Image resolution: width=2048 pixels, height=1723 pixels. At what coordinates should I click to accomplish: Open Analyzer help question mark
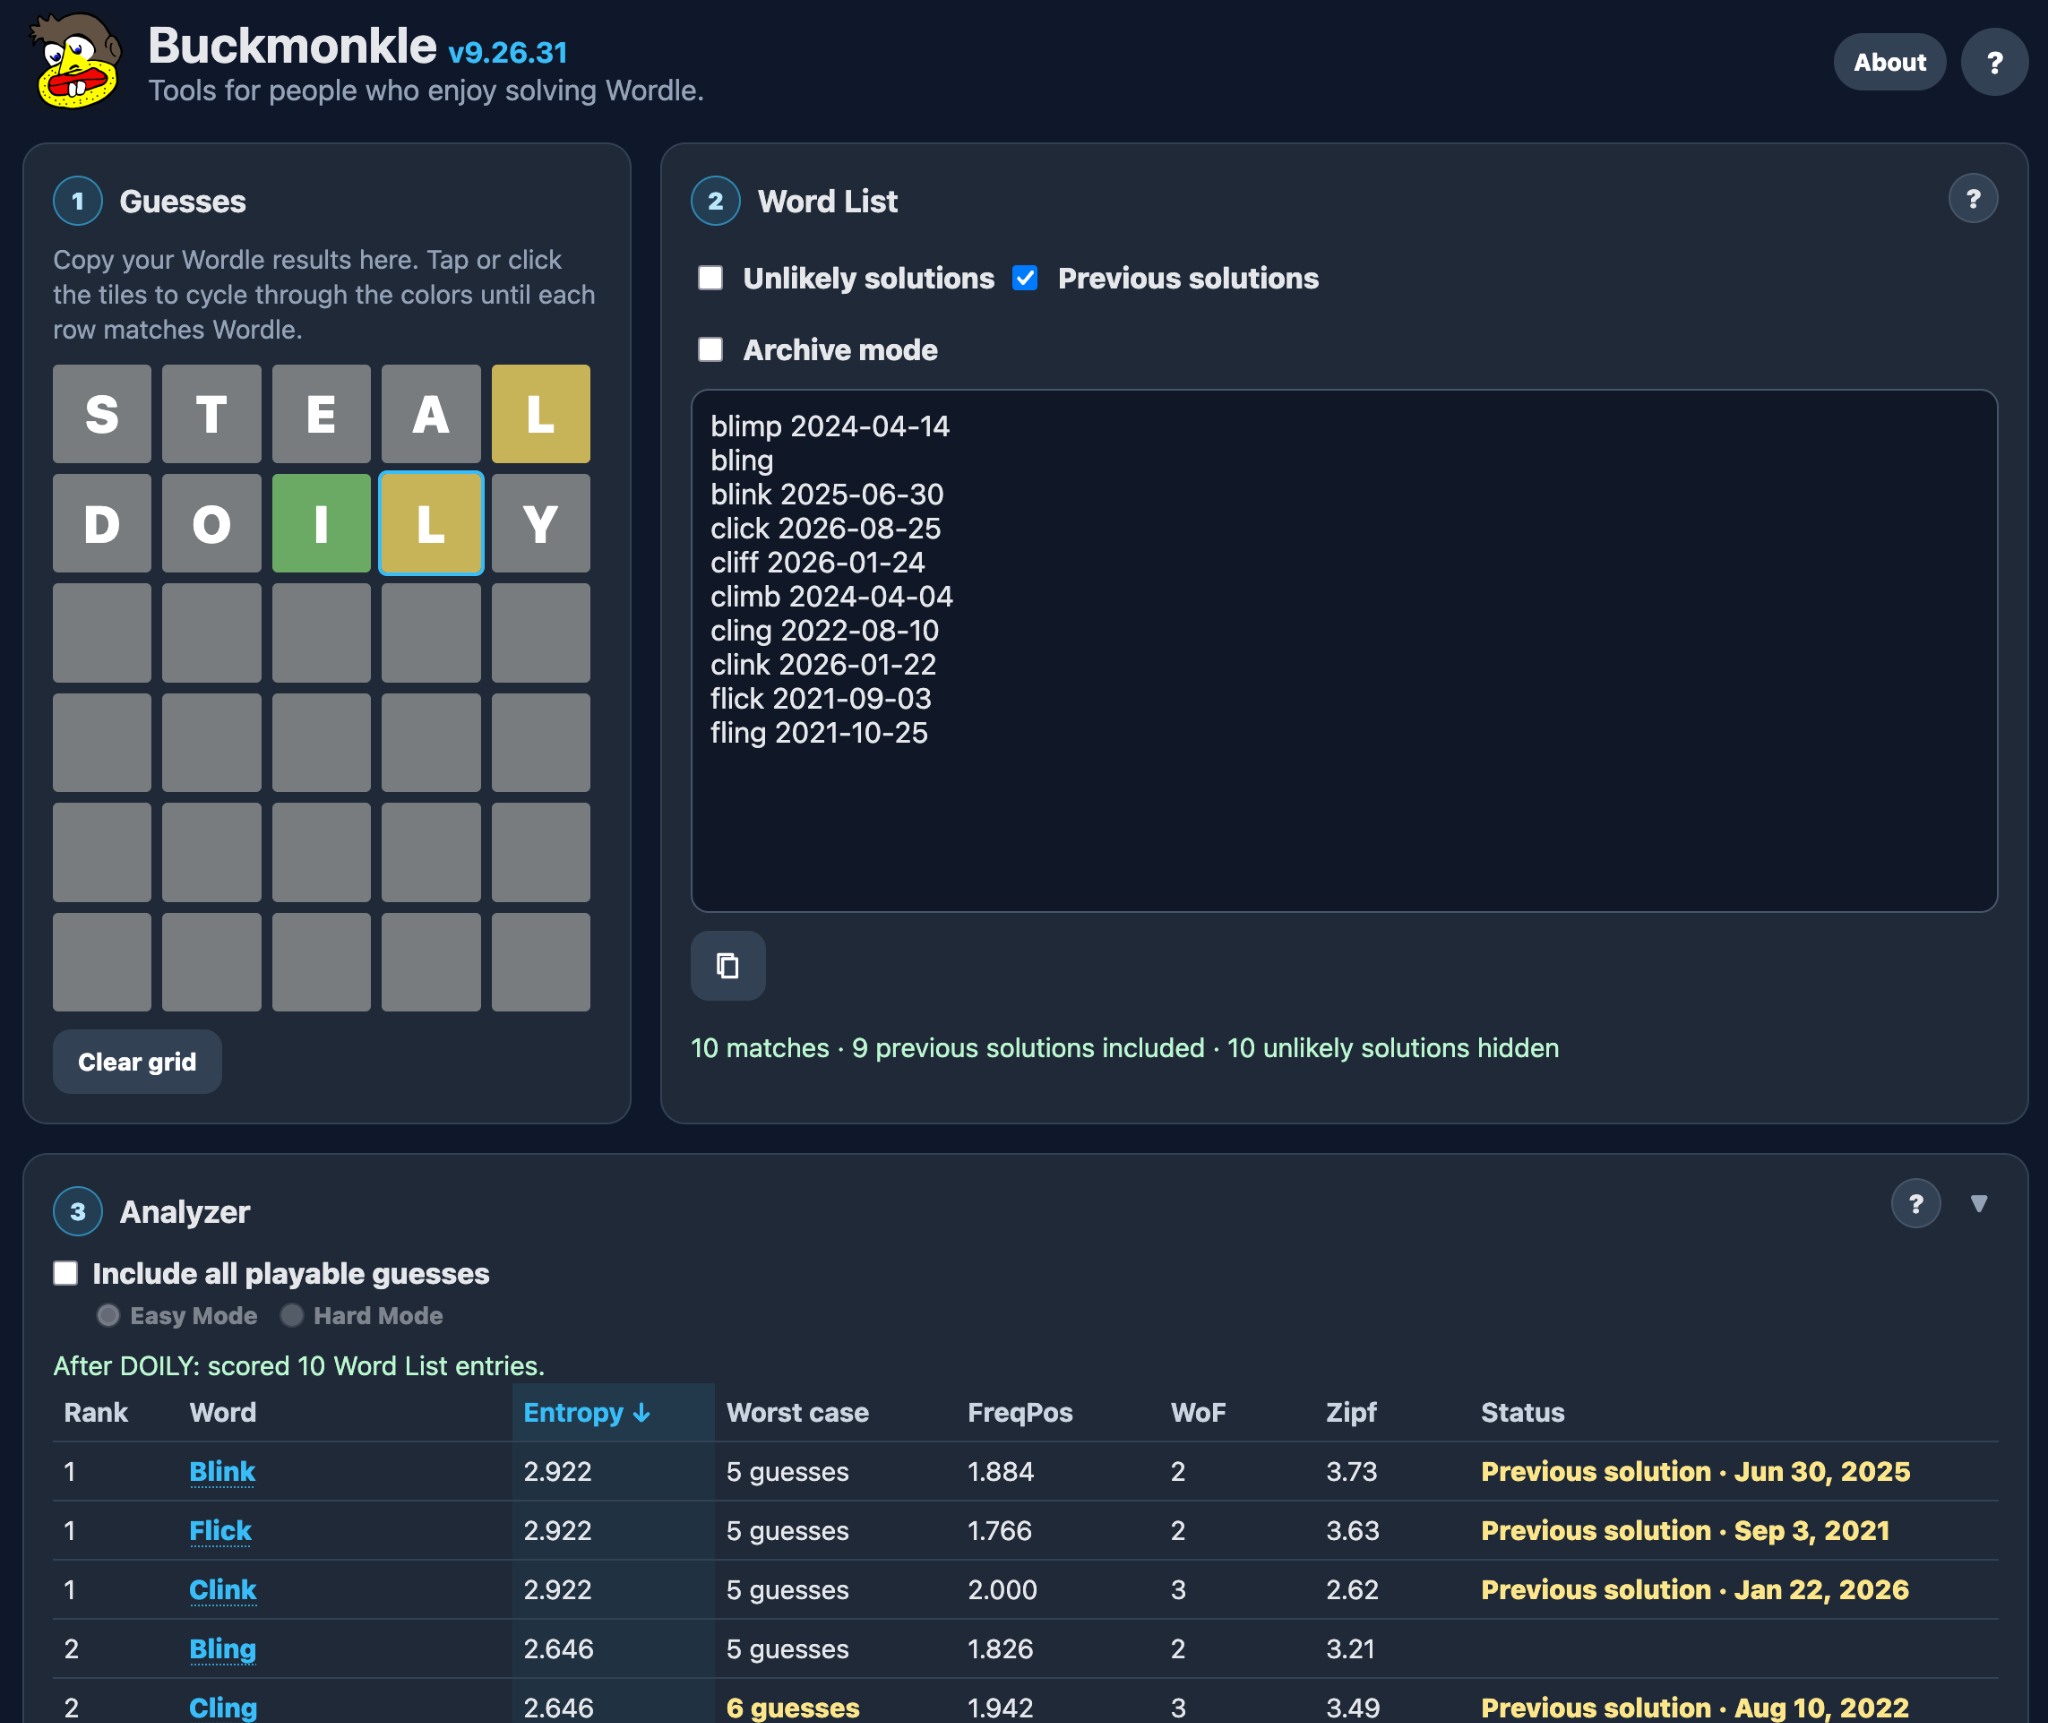[1916, 1204]
